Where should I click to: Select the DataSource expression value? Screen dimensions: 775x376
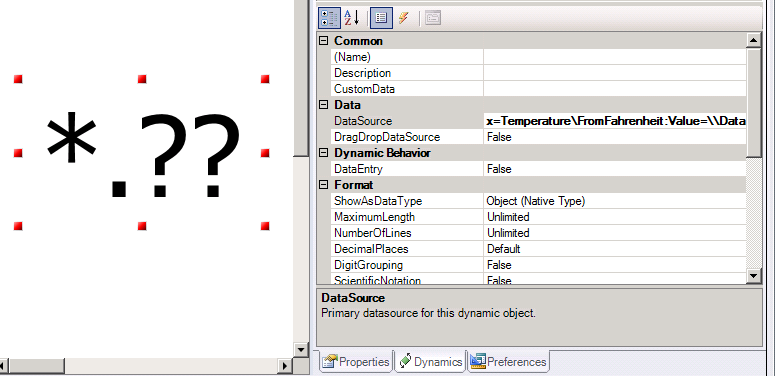[614, 121]
